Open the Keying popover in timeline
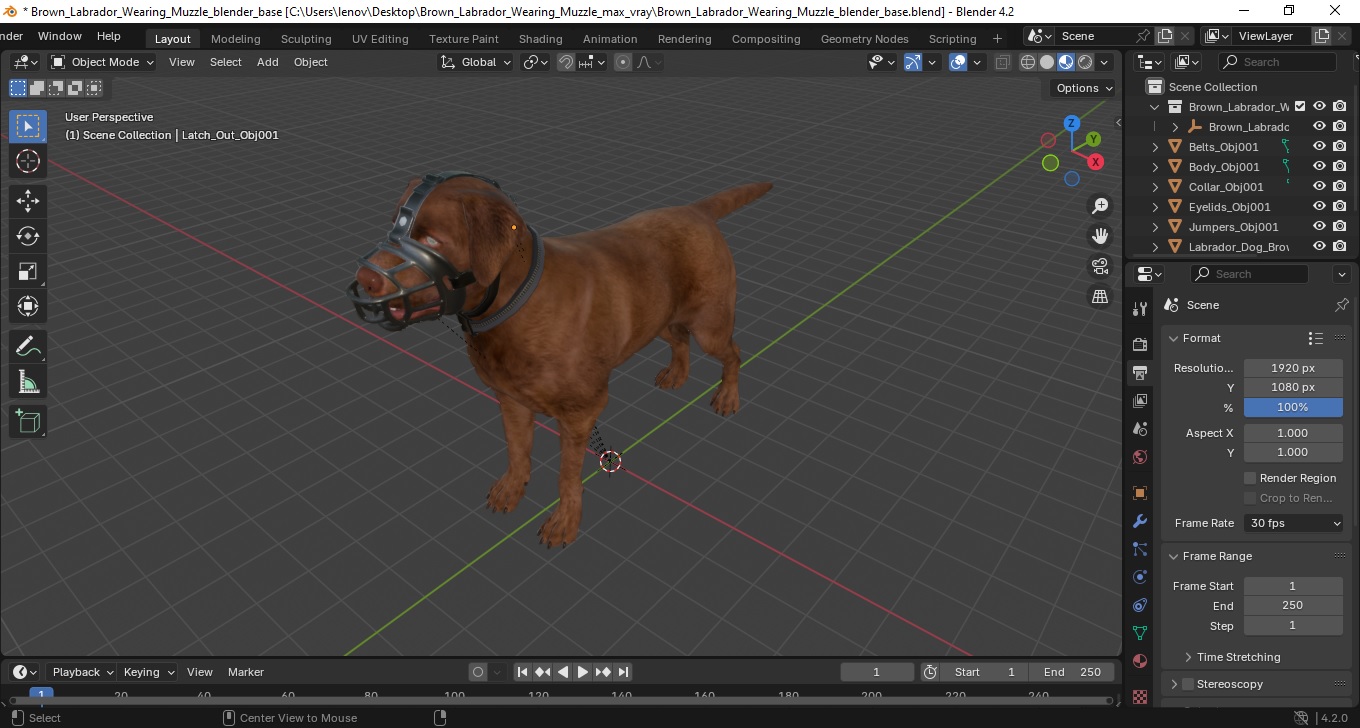The height and width of the screenshot is (728, 1360). pyautogui.click(x=148, y=672)
